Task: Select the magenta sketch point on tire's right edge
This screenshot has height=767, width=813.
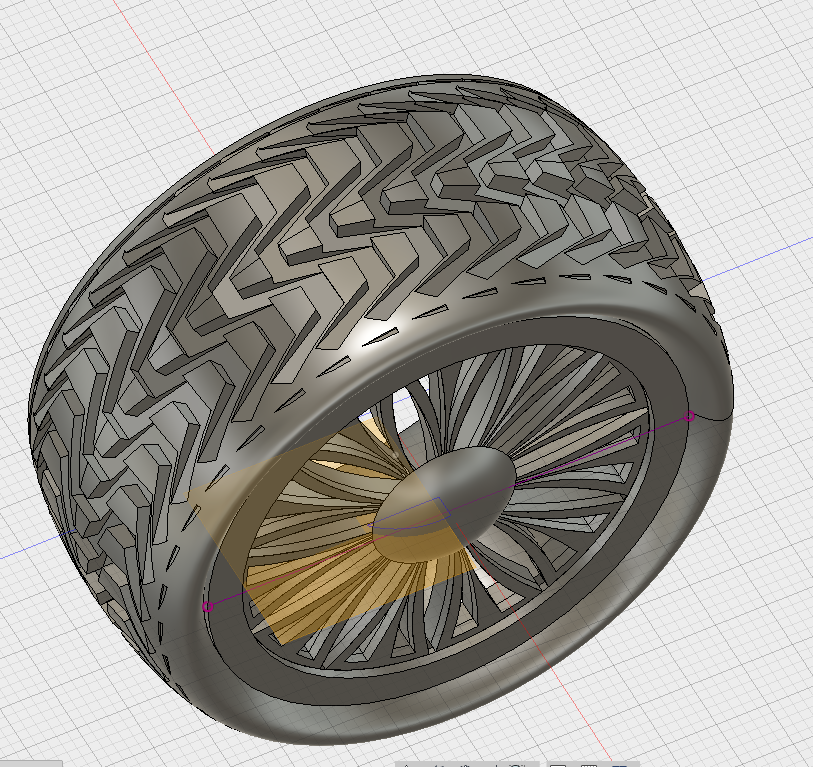Action: click(x=689, y=416)
